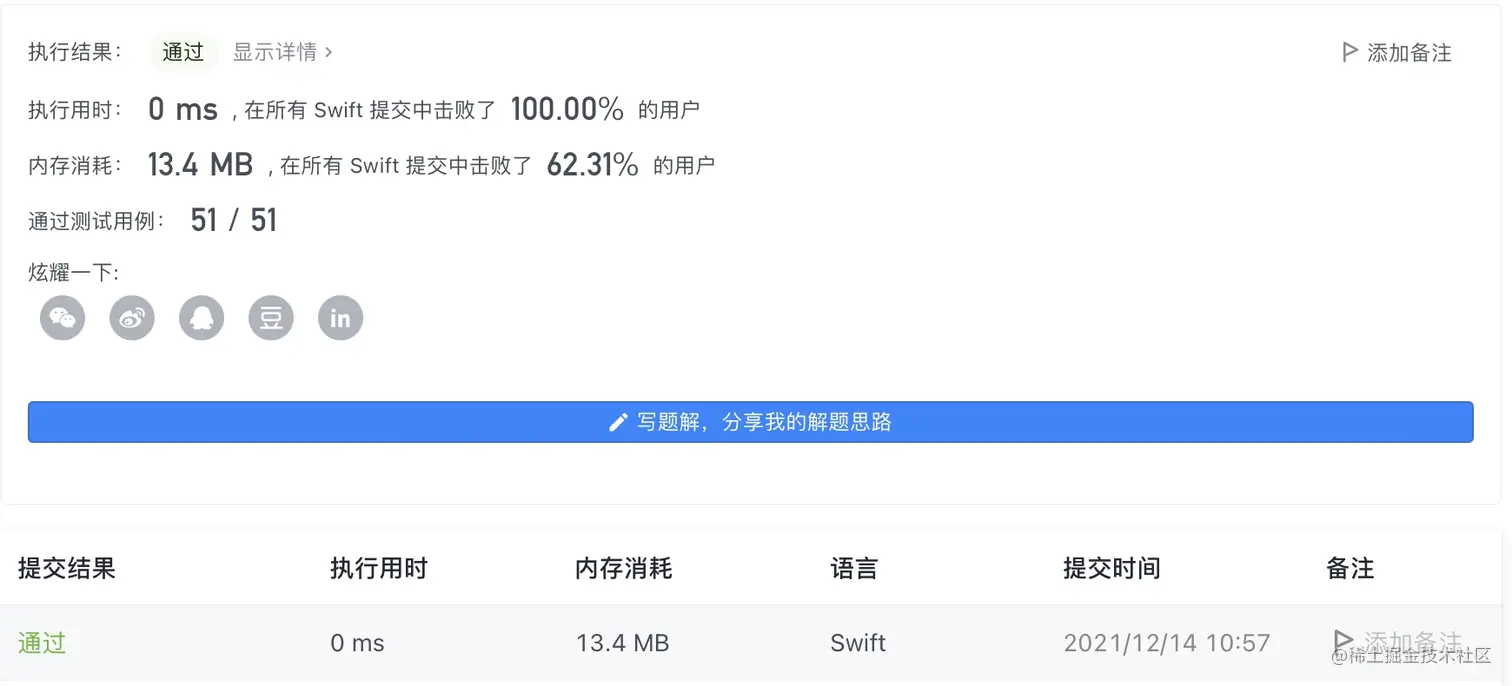Image resolution: width=1512 pixels, height=686 pixels.
Task: Click the flag icon beside top 添加备注
Action: pos(1349,52)
